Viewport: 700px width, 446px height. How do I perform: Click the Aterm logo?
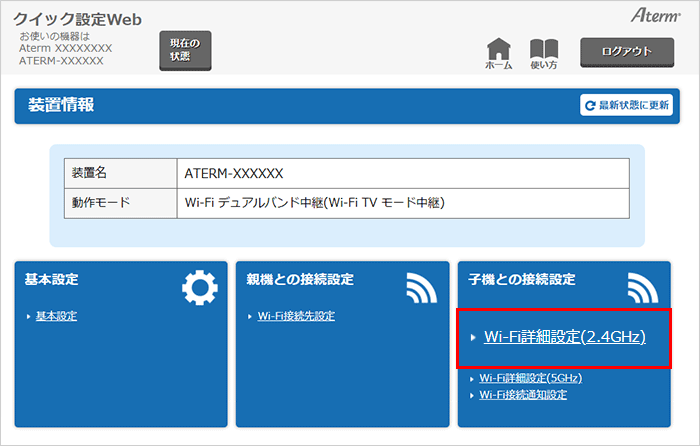[655, 17]
